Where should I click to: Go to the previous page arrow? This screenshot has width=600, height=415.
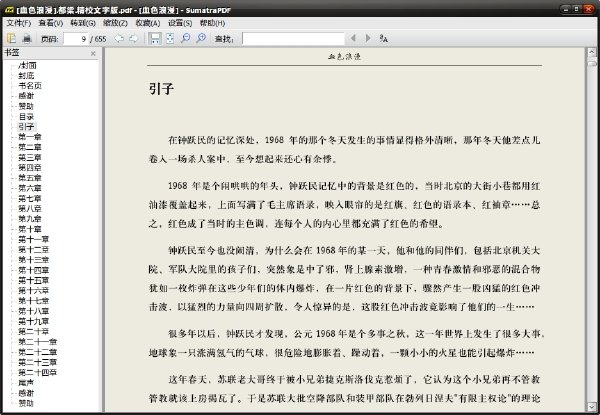click(x=119, y=38)
